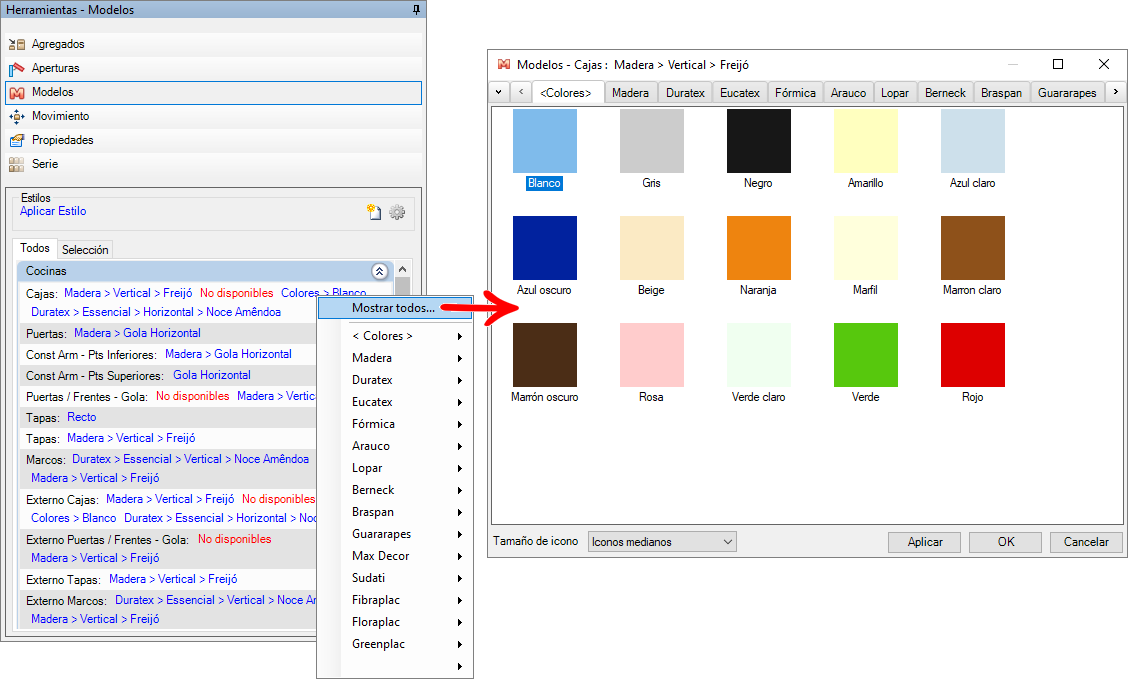Expand the Floraplac submenu
The image size is (1128, 679).
(x=460, y=623)
